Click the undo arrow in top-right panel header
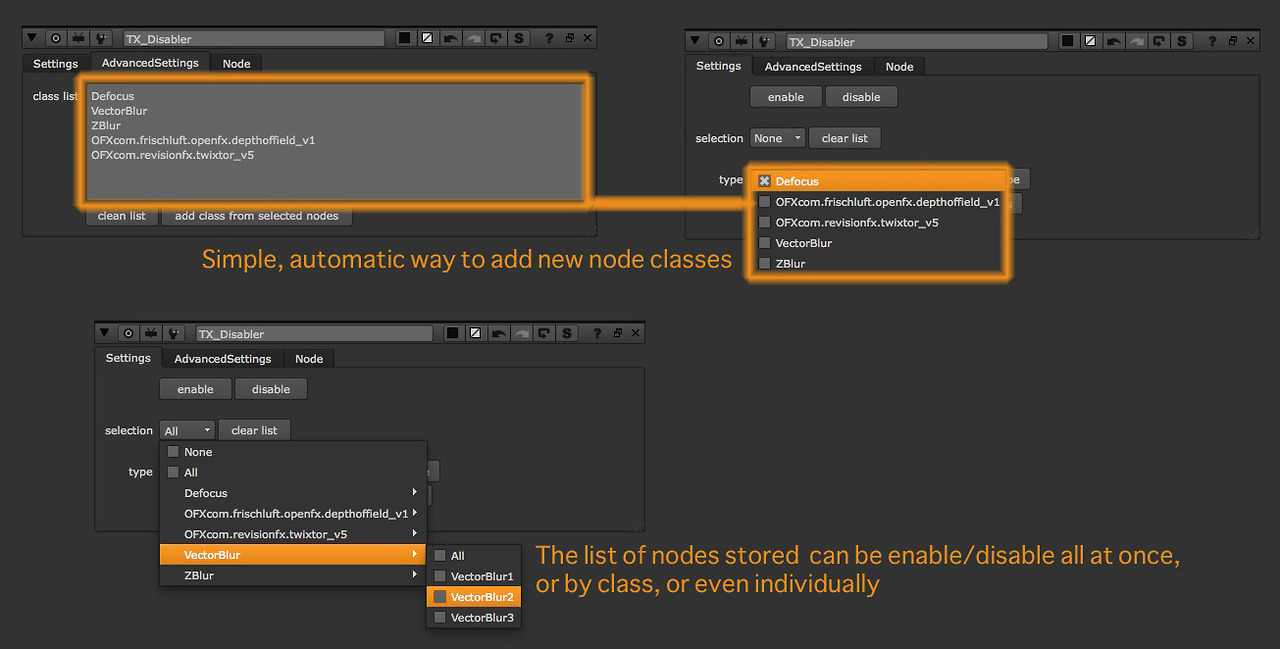 click(x=1112, y=41)
